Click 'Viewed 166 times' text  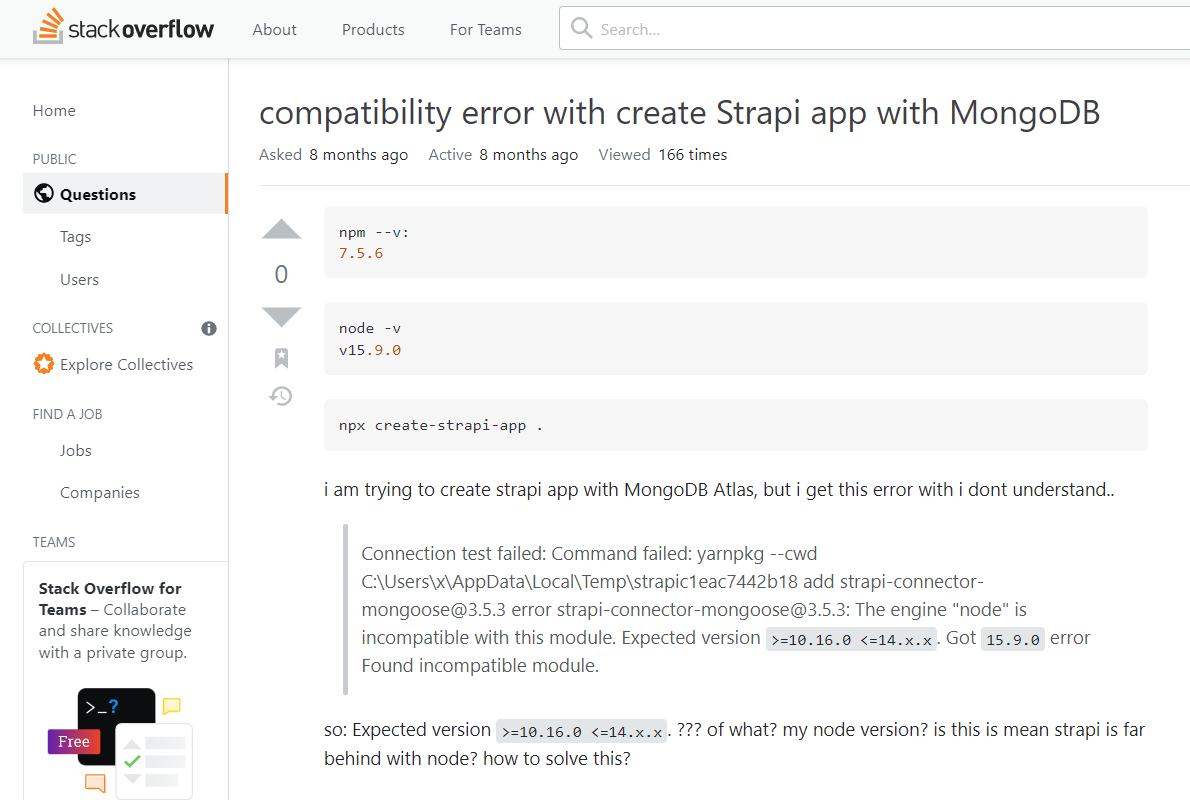tap(663, 155)
